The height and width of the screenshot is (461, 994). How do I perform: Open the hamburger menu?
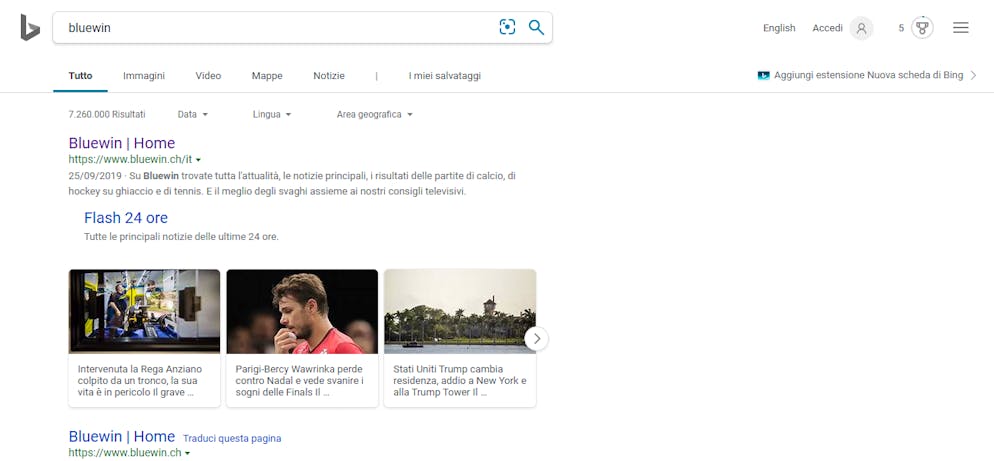click(x=961, y=28)
